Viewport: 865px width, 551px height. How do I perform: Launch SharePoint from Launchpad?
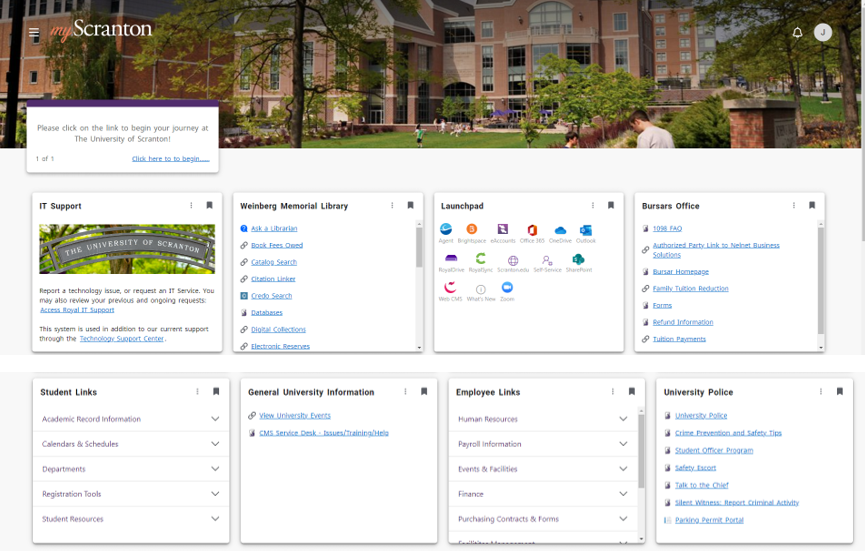click(x=579, y=262)
